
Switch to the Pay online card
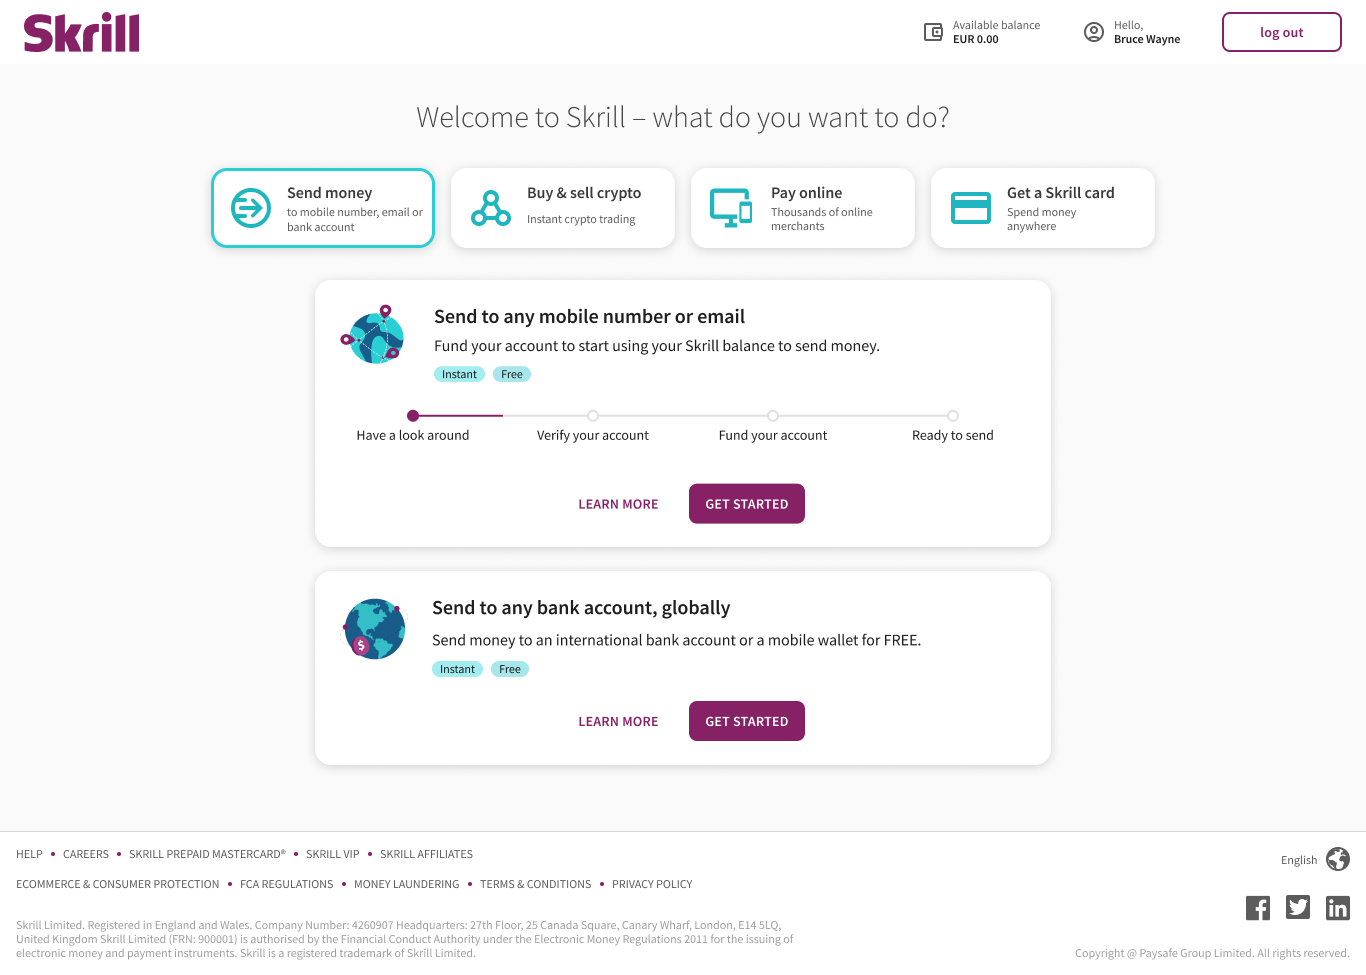[x=803, y=208]
